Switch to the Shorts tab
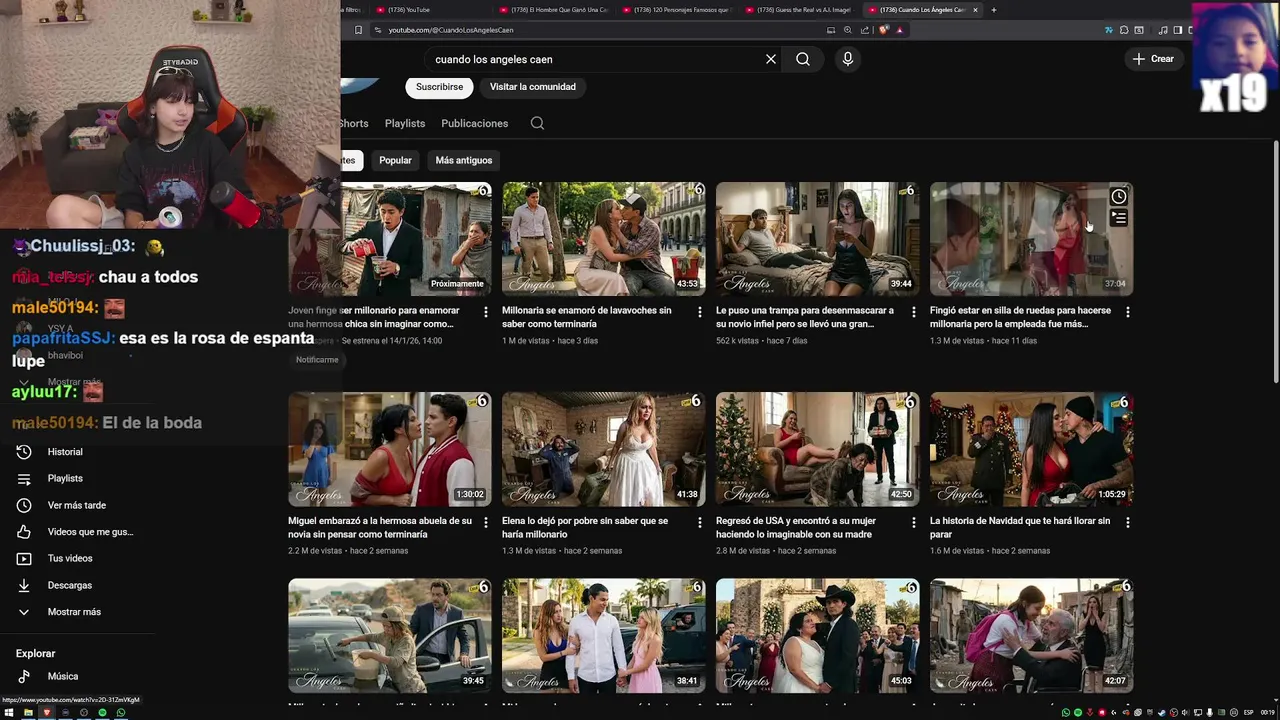 (354, 123)
